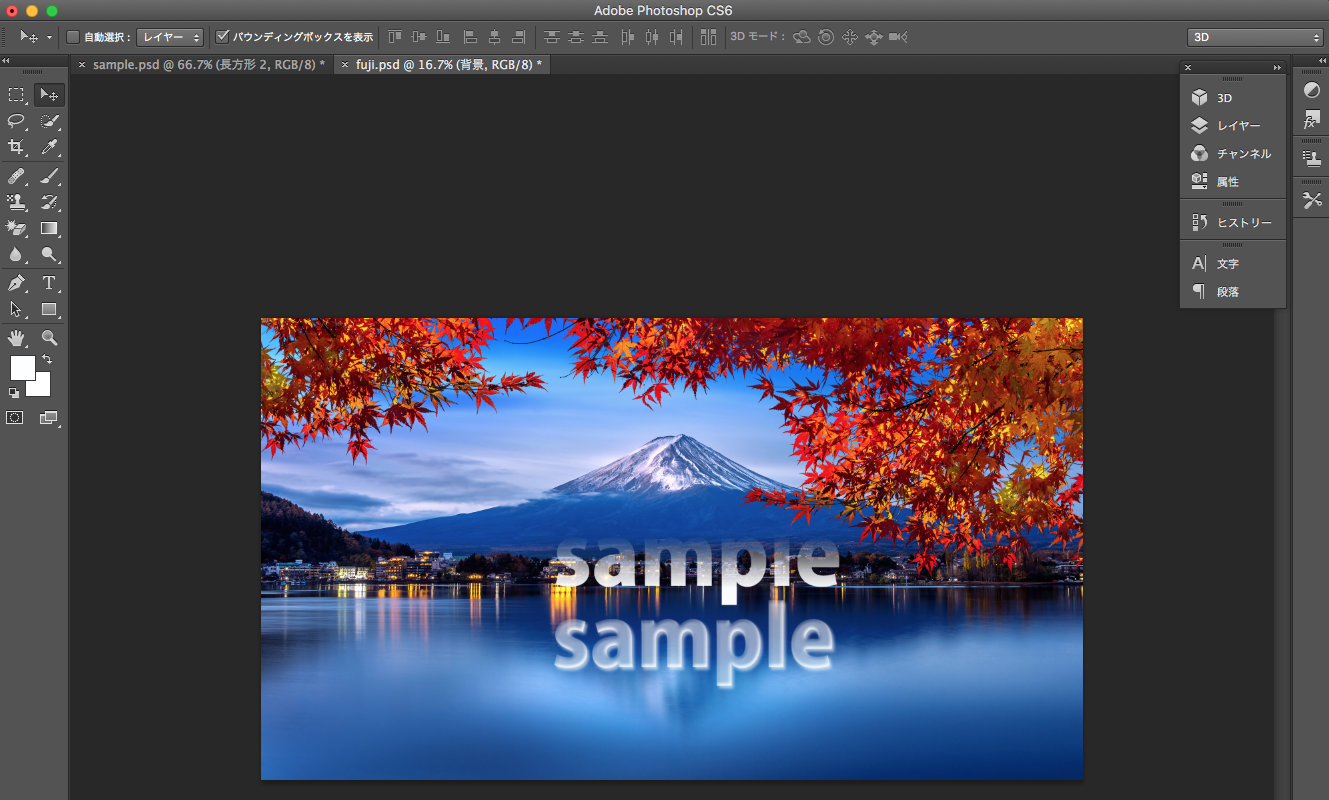This screenshot has height=800, width=1329.
Task: Switch to the sample.psd document tab
Action: 209,64
